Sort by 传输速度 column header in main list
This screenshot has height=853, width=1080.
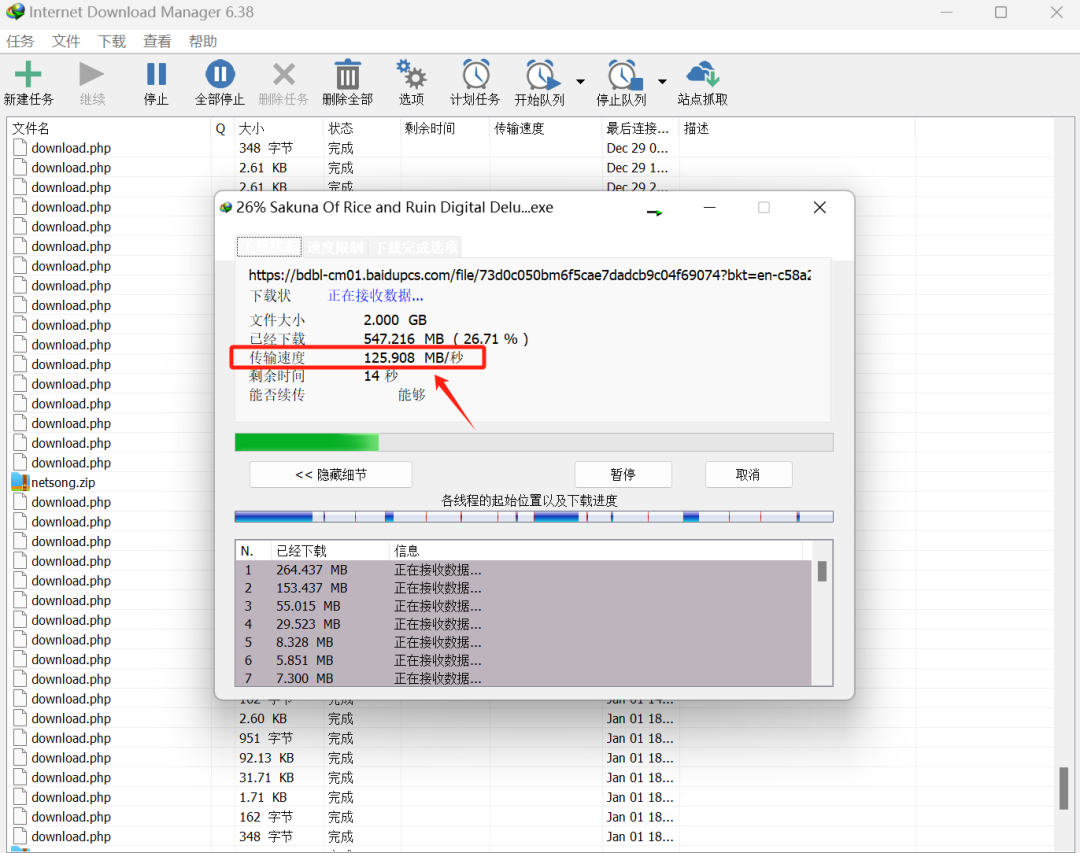(x=545, y=128)
